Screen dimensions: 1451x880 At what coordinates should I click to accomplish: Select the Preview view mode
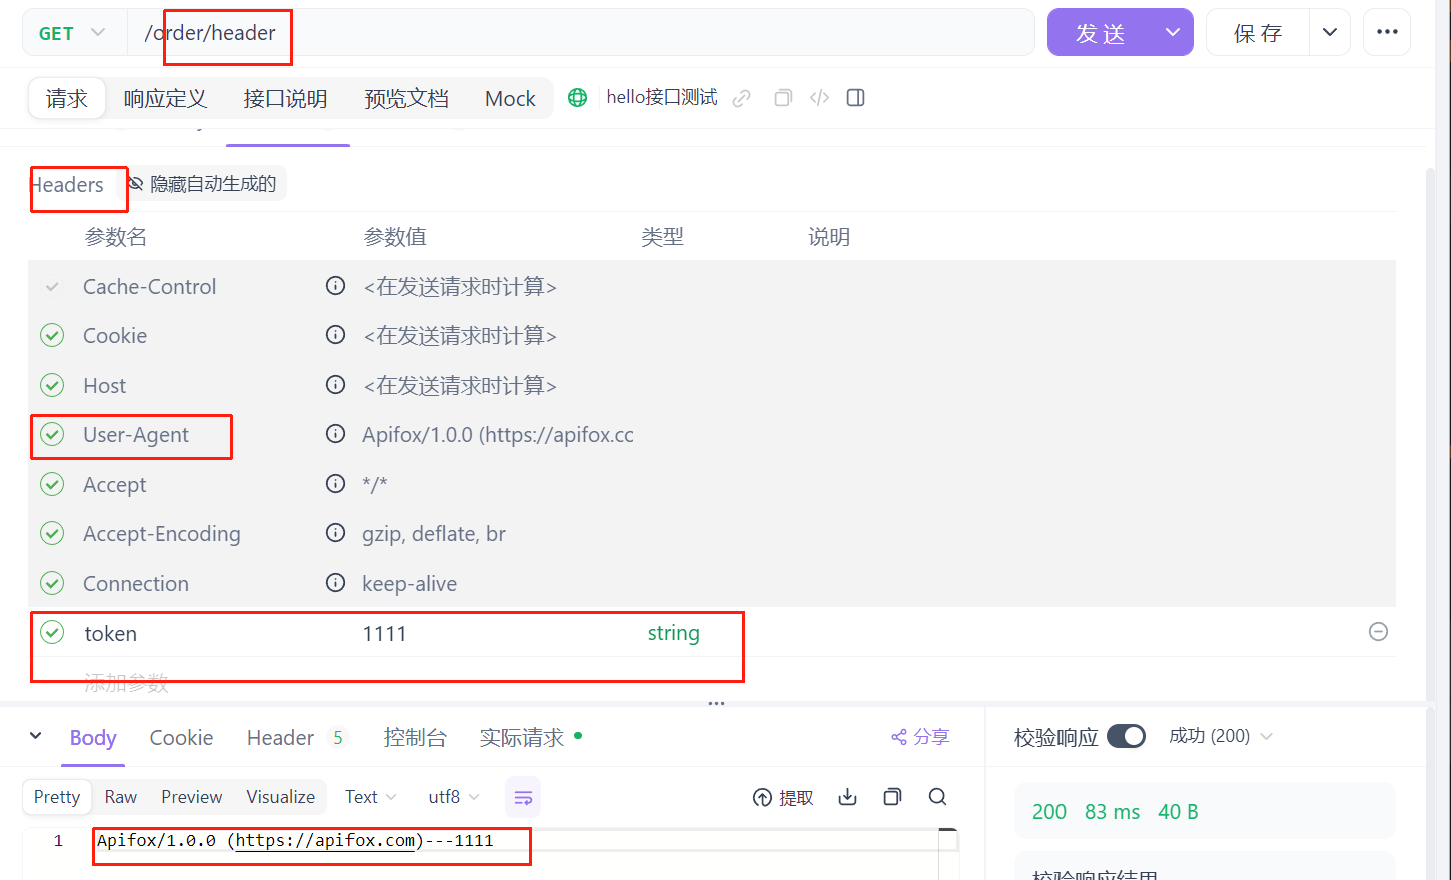coord(192,797)
